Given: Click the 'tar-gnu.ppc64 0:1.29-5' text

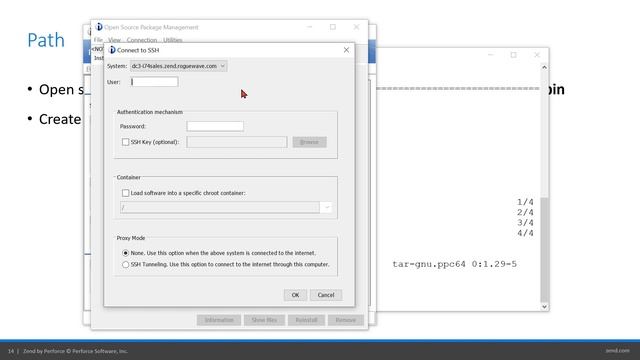Looking at the screenshot, I should coord(454,264).
